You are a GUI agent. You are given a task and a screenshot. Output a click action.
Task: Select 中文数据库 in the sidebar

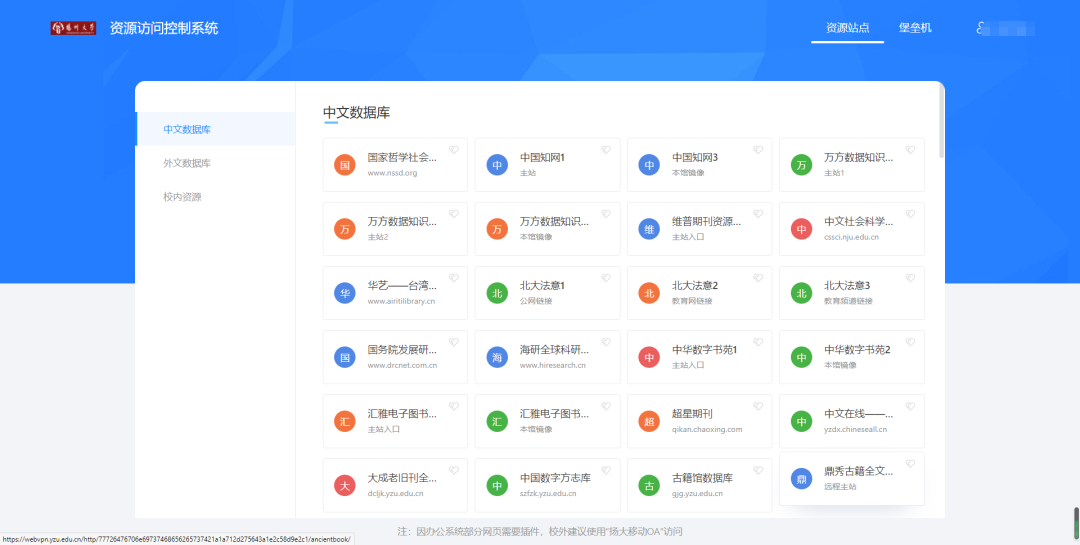[x=216, y=129]
